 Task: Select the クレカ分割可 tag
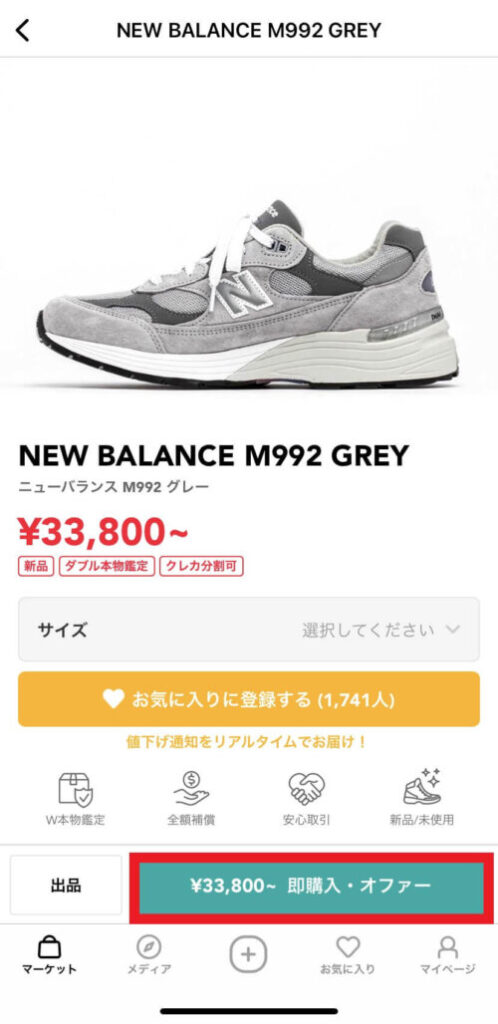[x=201, y=566]
